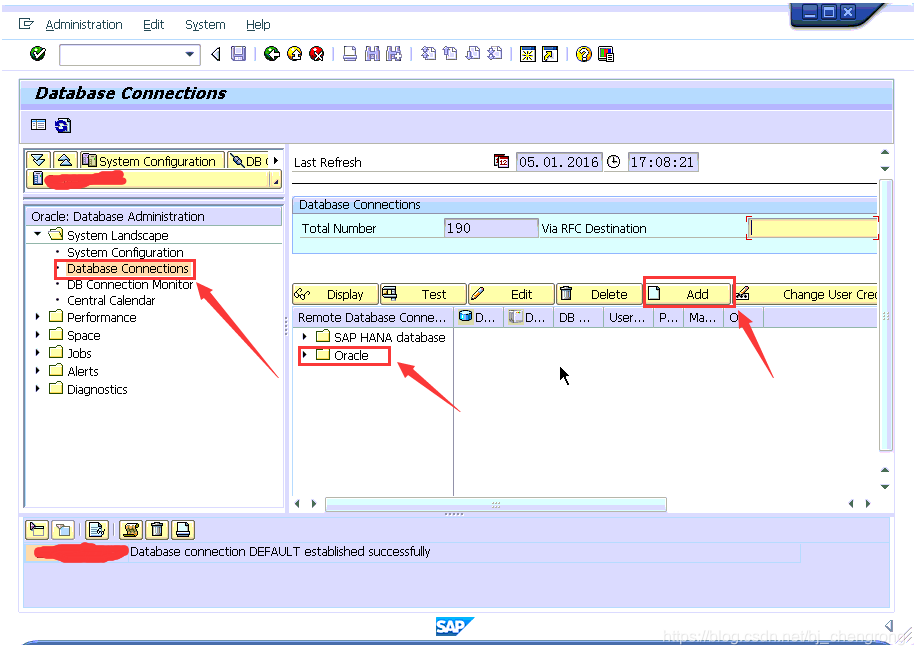Select DB Connection Monitor tree item
Image resolution: width=914 pixels, height=655 pixels.
(129, 284)
